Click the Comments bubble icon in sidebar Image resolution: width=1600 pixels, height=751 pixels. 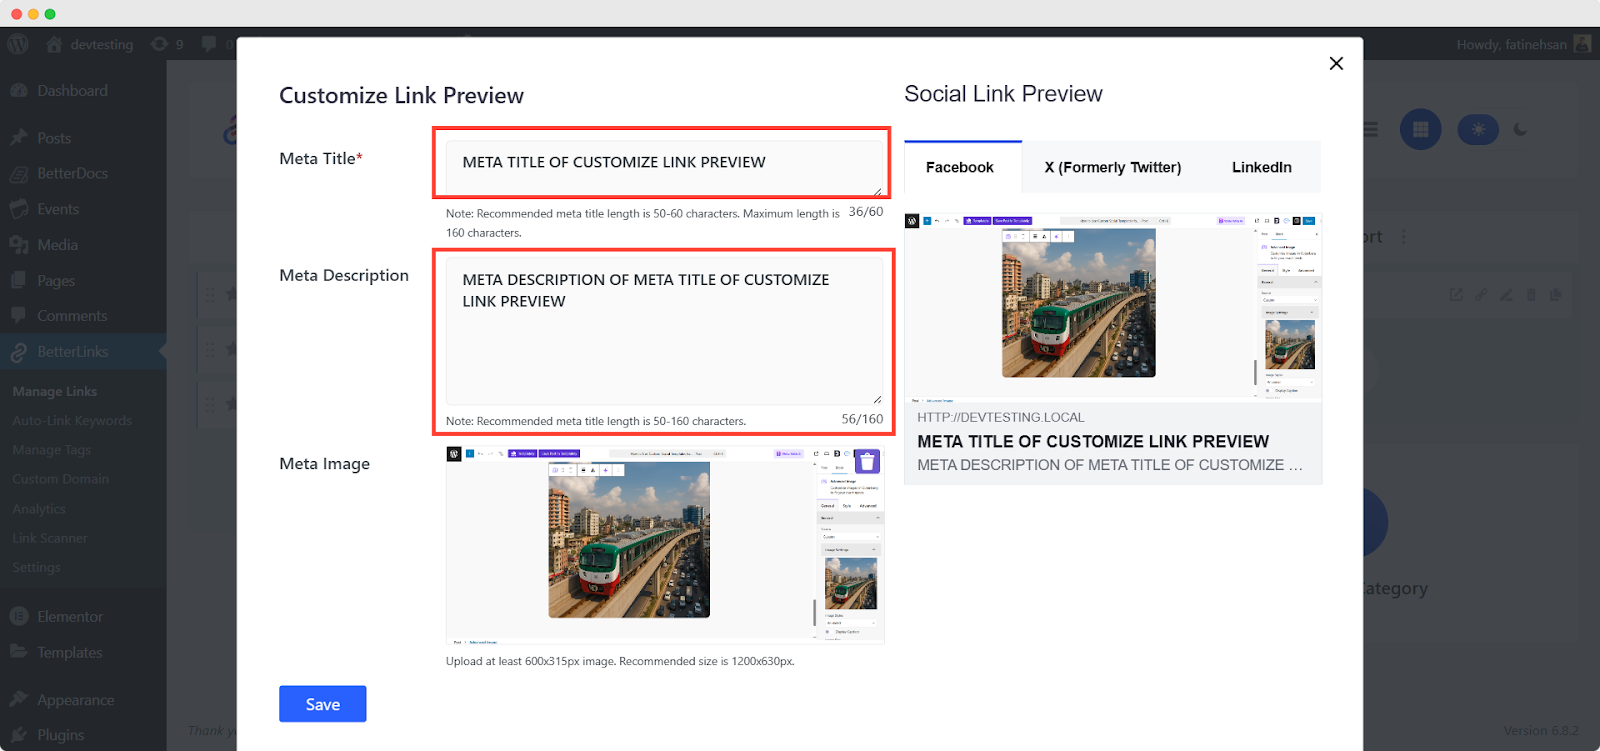pyautogui.click(x=19, y=316)
